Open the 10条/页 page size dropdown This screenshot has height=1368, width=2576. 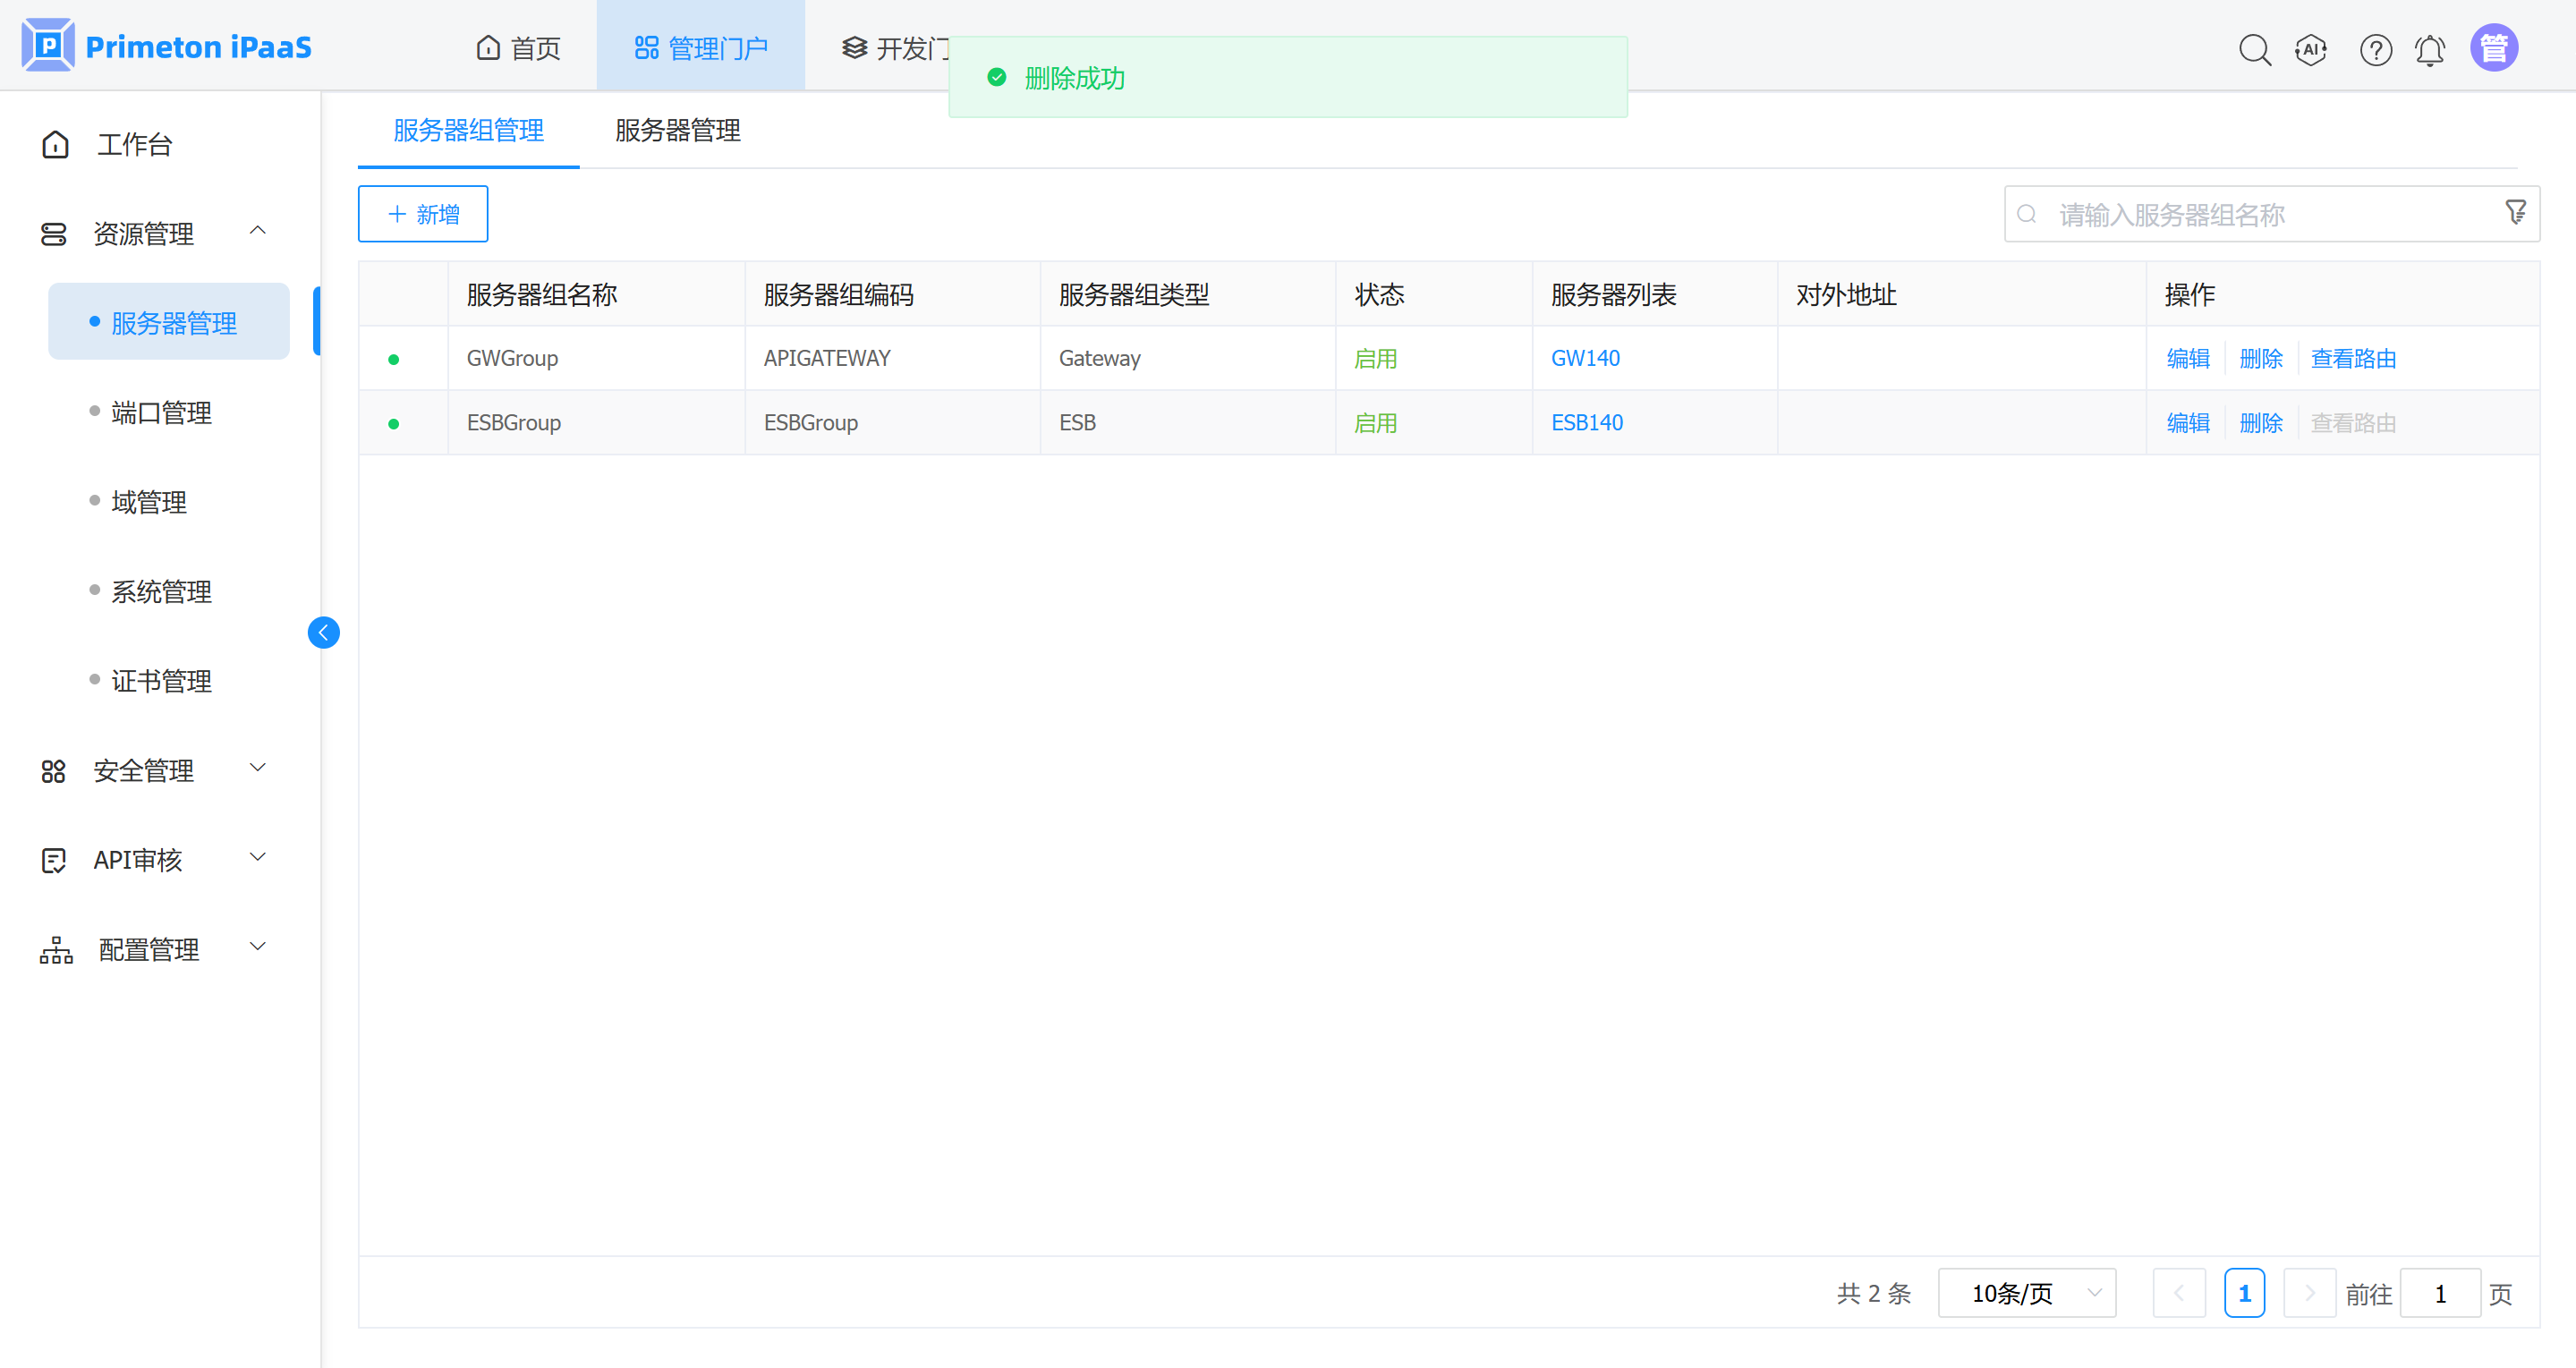[2026, 1292]
